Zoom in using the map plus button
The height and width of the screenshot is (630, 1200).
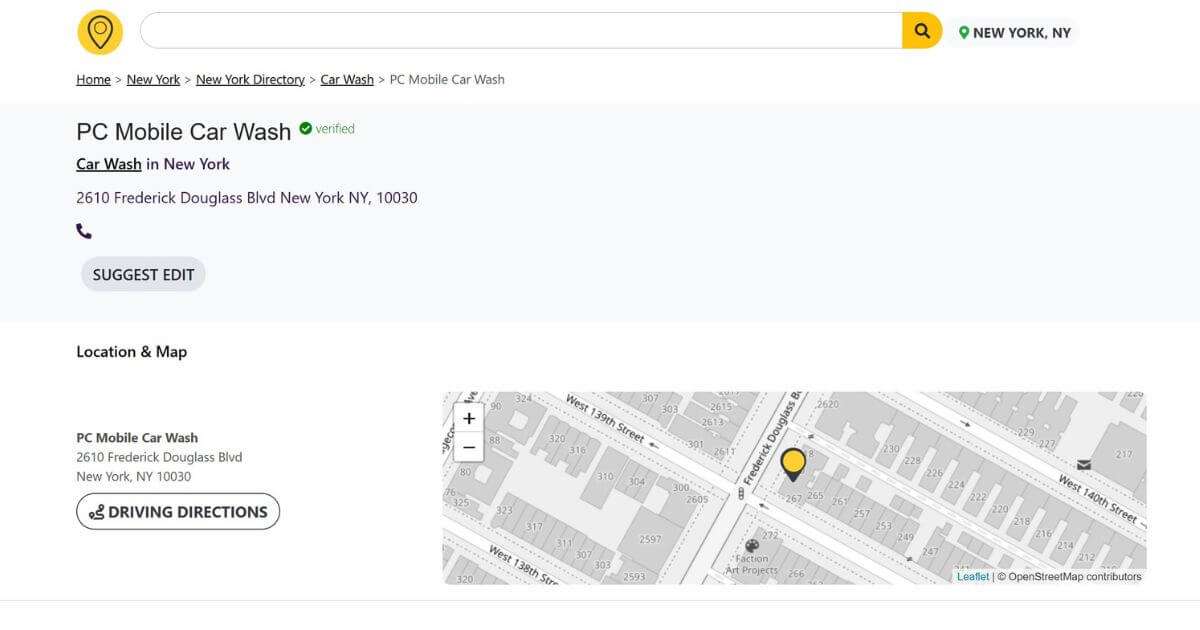click(x=468, y=418)
